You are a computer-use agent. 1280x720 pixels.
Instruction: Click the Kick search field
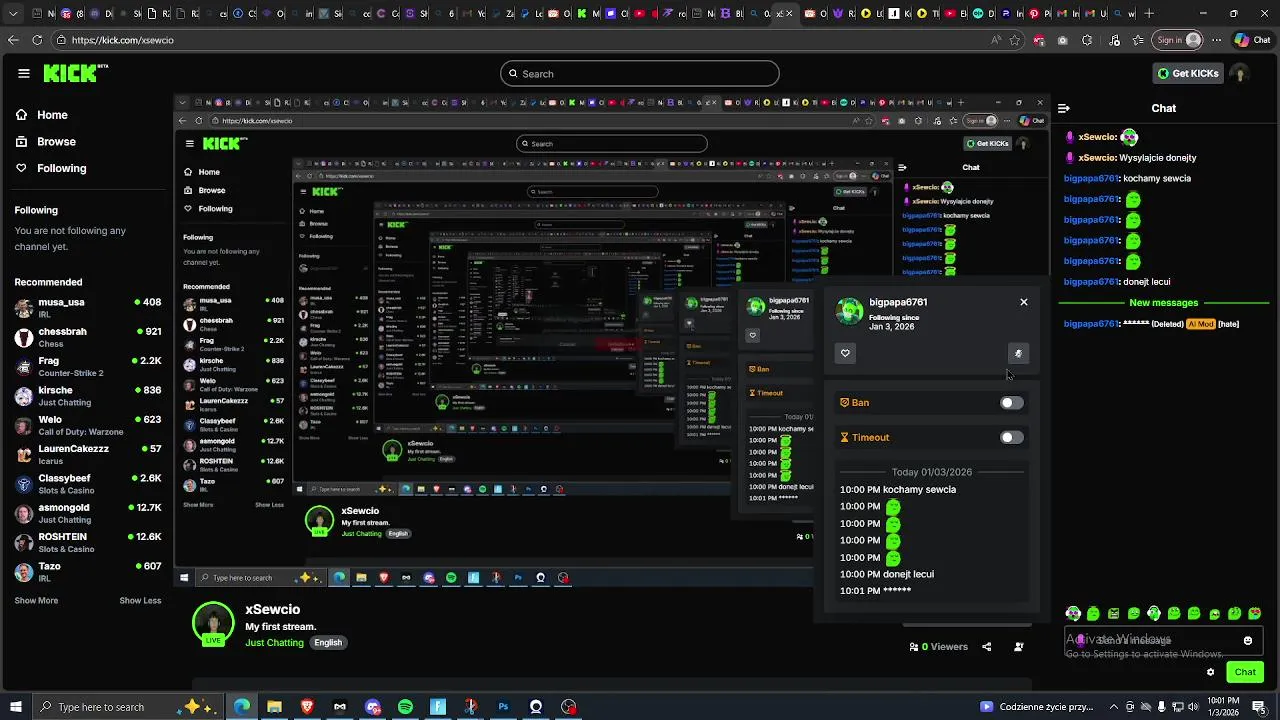[x=640, y=74]
